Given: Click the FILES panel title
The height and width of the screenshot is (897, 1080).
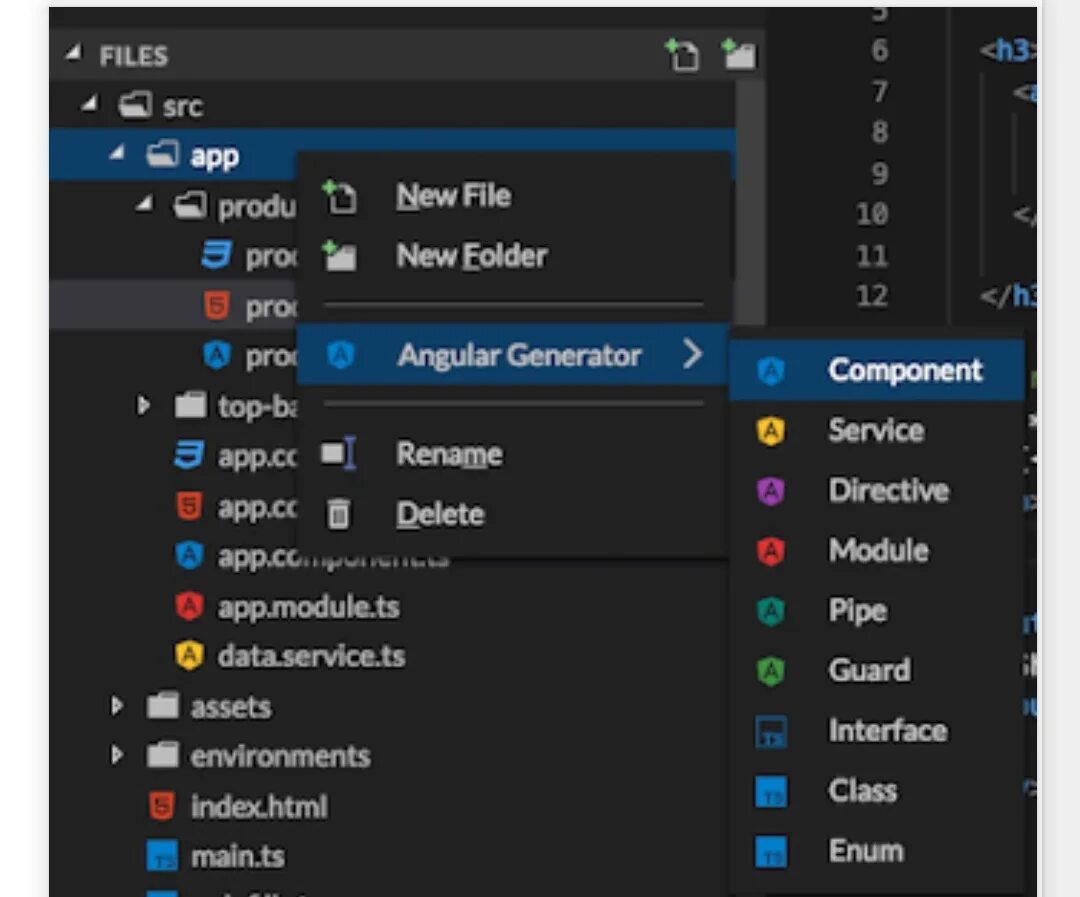Looking at the screenshot, I should [x=133, y=56].
